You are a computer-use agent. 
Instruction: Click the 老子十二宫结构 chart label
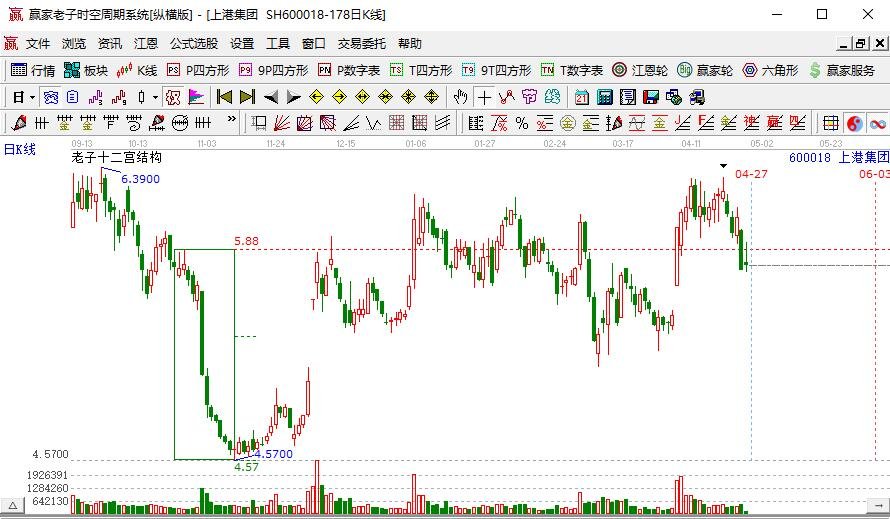pos(116,157)
